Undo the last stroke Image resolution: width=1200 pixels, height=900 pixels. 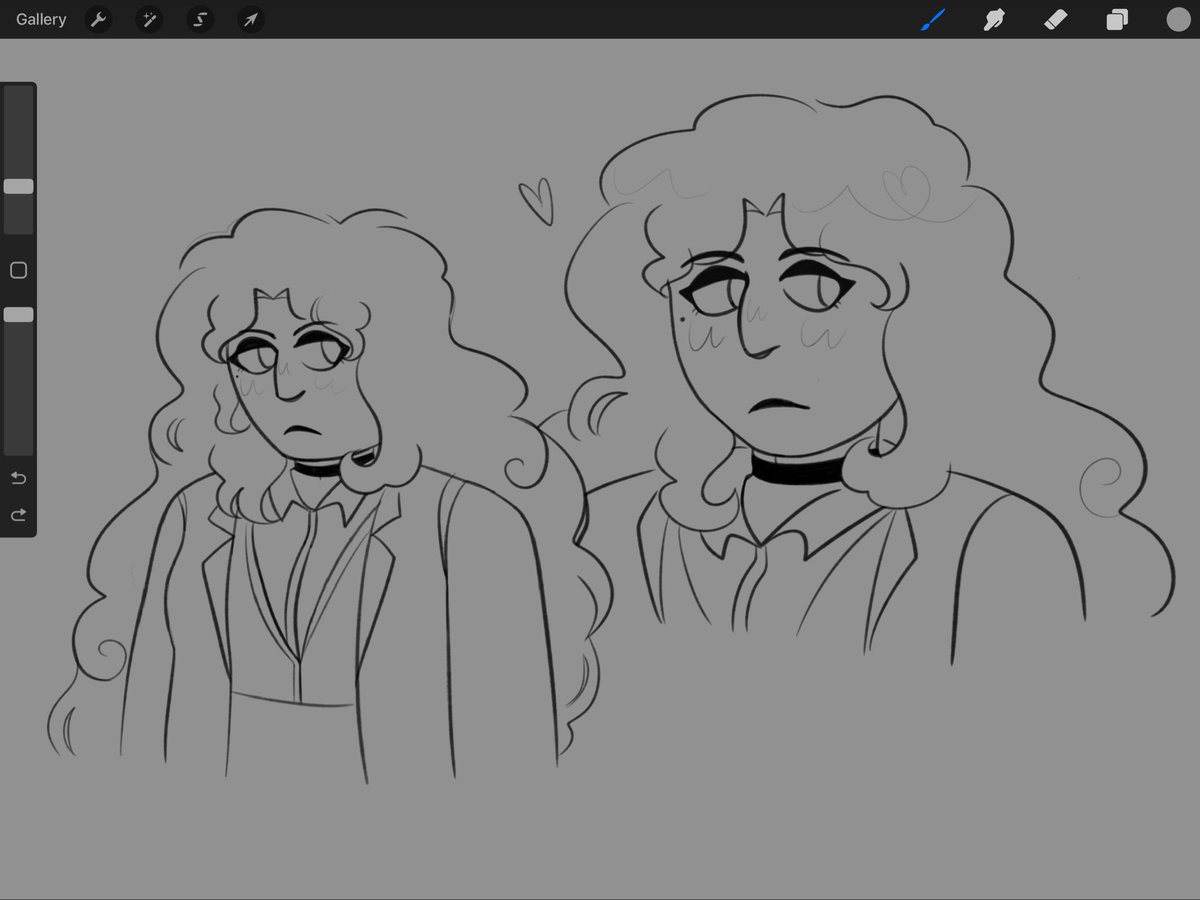[18, 478]
